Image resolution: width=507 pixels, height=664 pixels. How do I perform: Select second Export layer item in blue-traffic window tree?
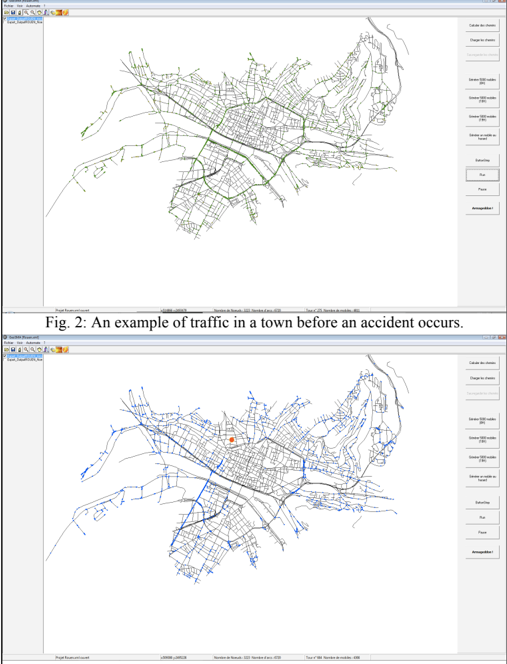[25, 359]
